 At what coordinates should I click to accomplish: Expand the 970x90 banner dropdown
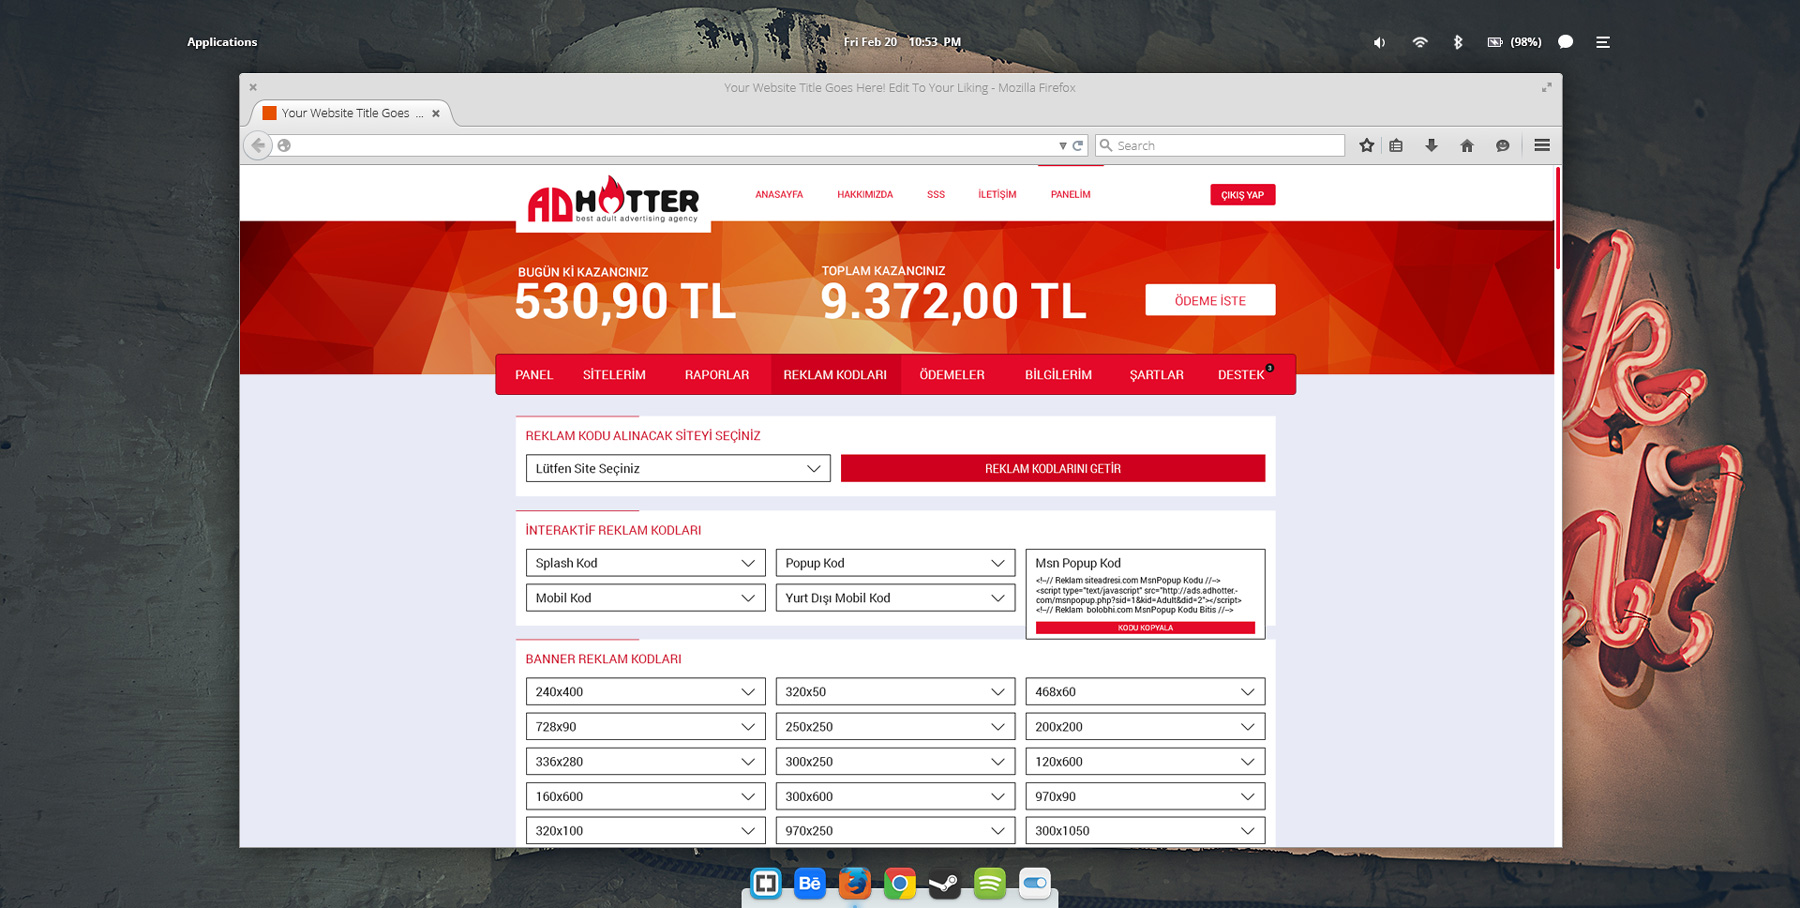pyautogui.click(x=1145, y=797)
